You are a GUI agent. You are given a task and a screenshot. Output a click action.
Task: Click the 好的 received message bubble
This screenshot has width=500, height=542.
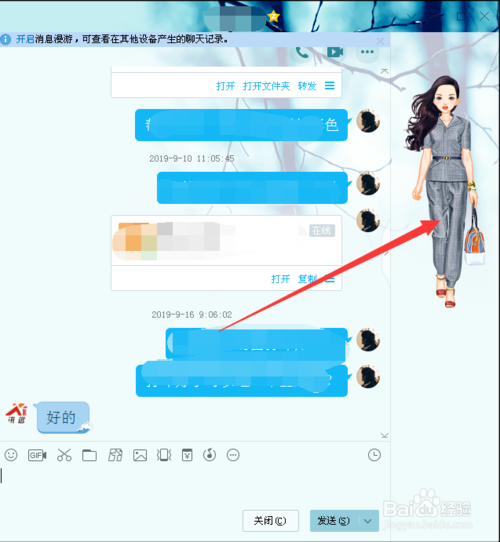click(63, 417)
